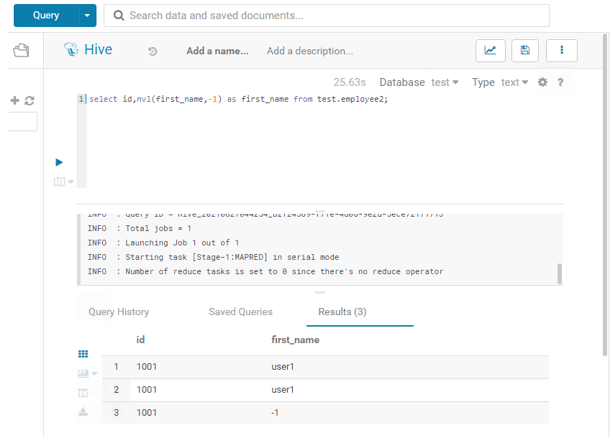Click the Query button
The width and height of the screenshot is (613, 443).
[46, 16]
